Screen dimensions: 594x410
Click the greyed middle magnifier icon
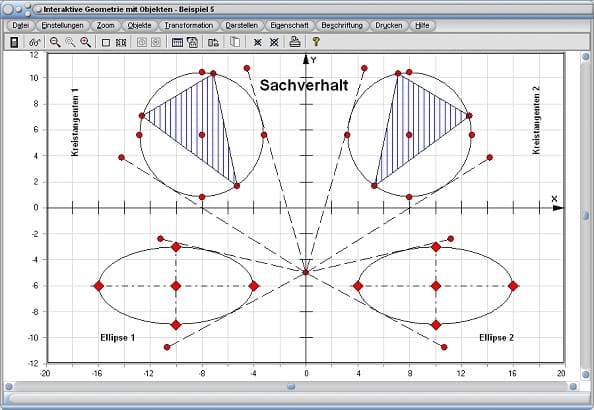pyautogui.click(x=70, y=42)
